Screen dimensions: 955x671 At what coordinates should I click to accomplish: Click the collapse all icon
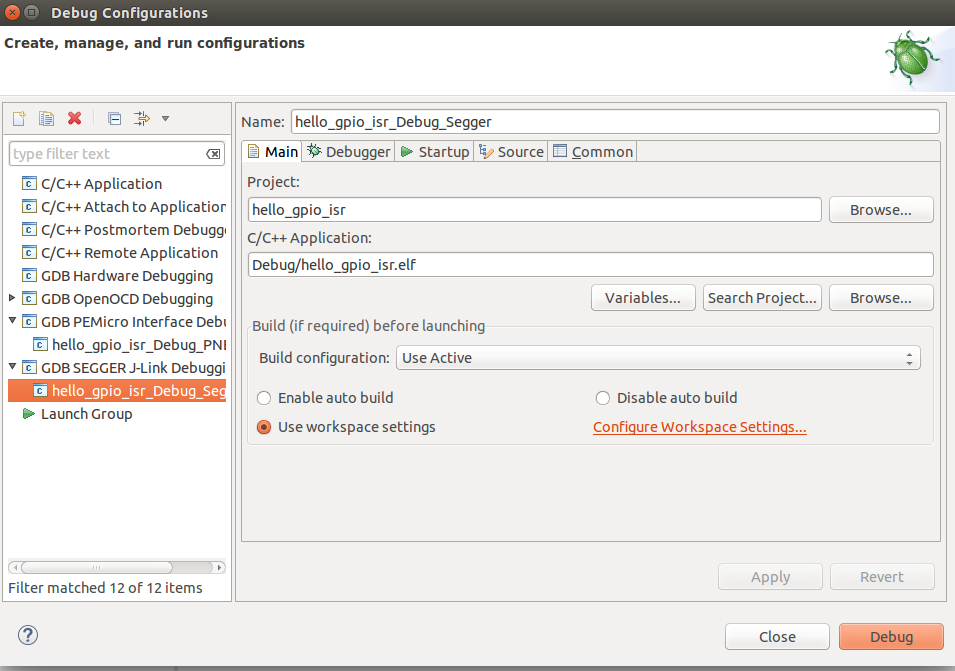point(114,118)
